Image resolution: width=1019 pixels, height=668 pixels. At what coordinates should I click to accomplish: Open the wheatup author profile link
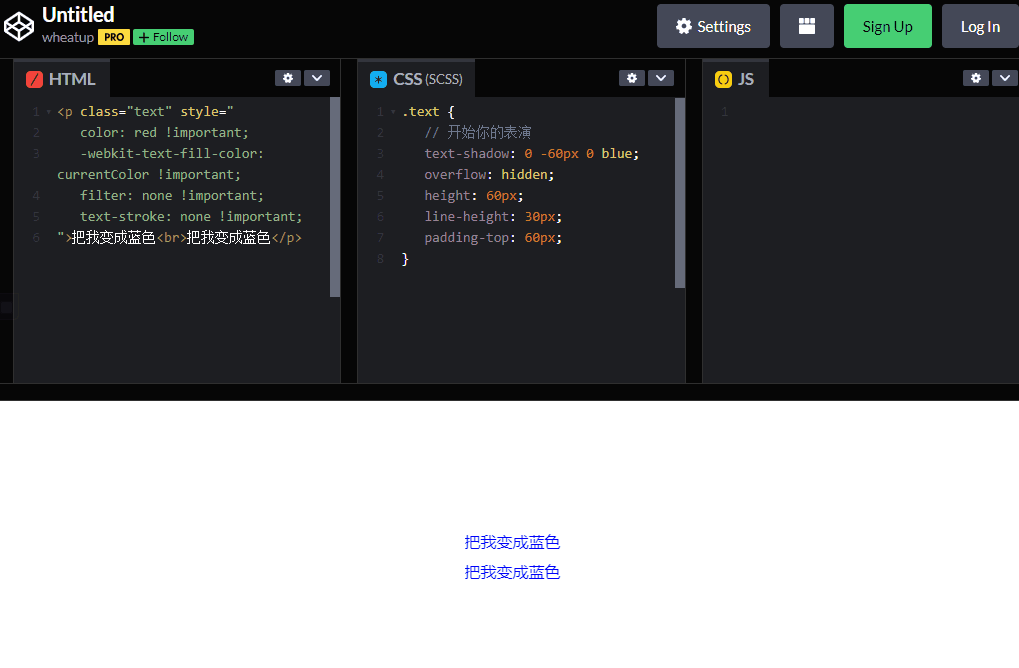[x=67, y=37]
